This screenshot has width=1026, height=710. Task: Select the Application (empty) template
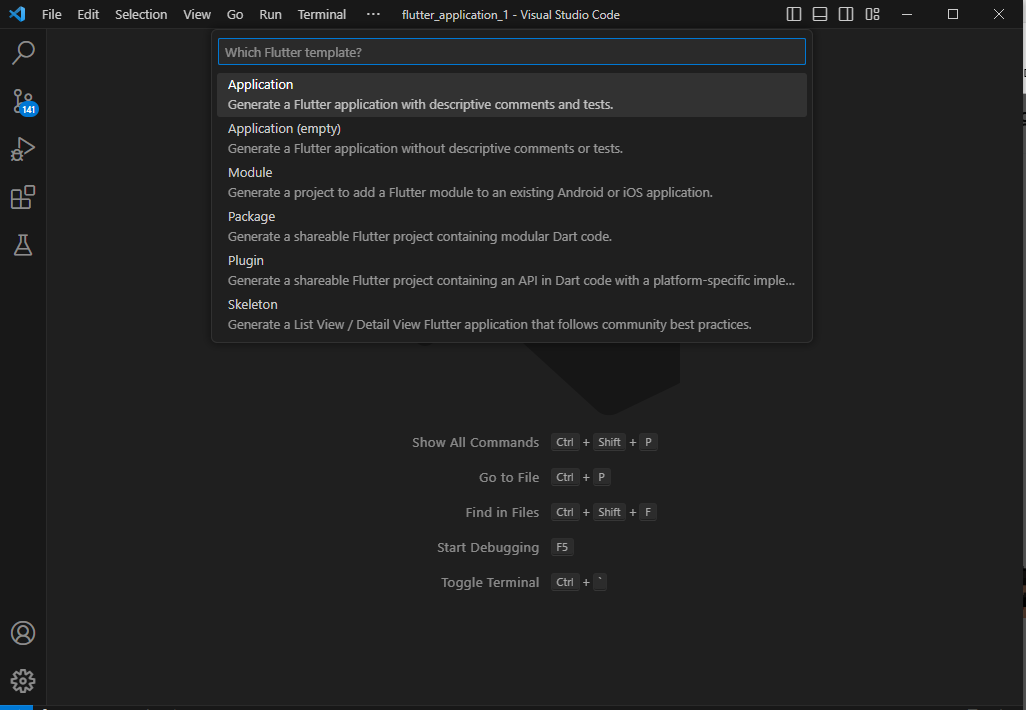point(512,139)
